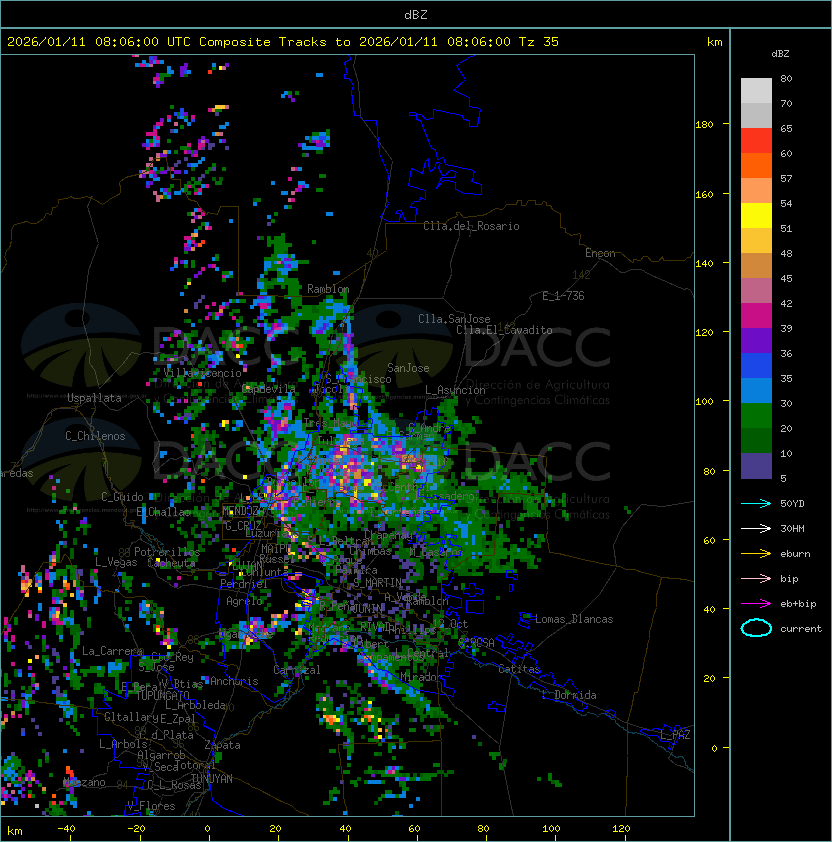Click the 0 km tick on right axis
This screenshot has height=842, width=832.
tap(714, 749)
